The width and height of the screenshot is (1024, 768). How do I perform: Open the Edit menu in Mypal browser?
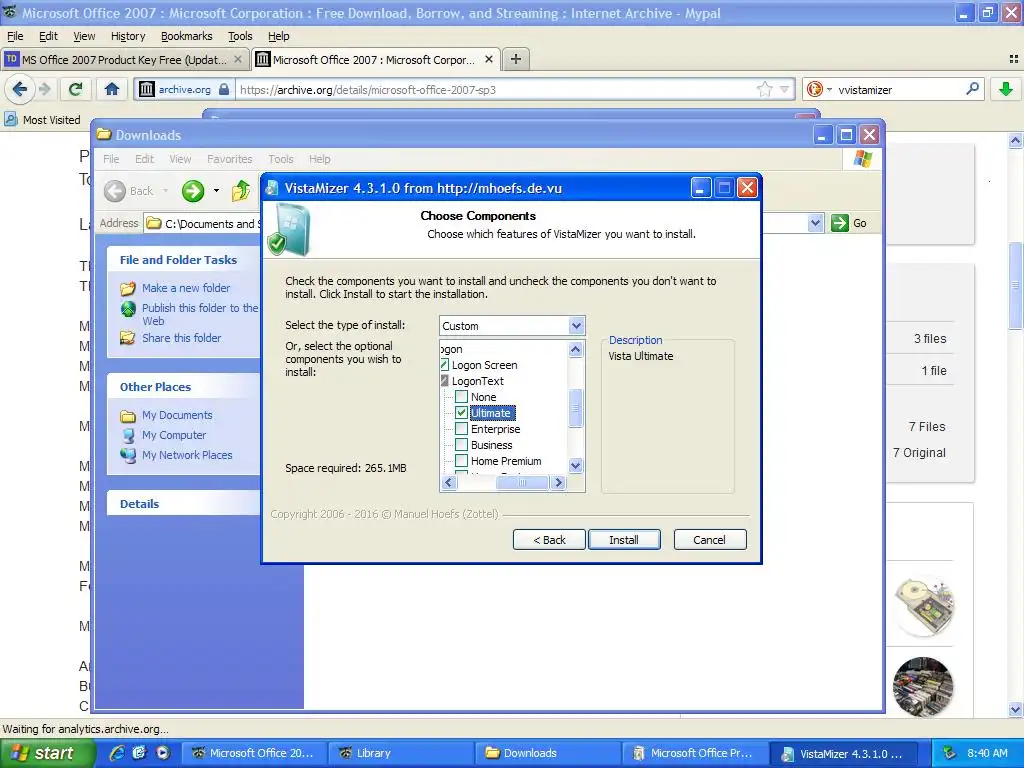pos(48,37)
